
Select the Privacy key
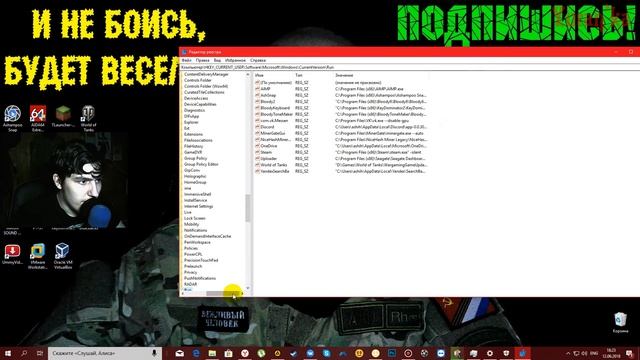tap(191, 272)
